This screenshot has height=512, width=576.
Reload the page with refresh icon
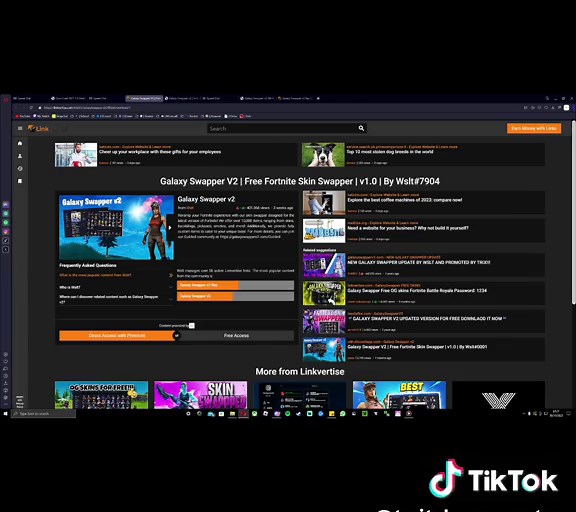click(31, 108)
